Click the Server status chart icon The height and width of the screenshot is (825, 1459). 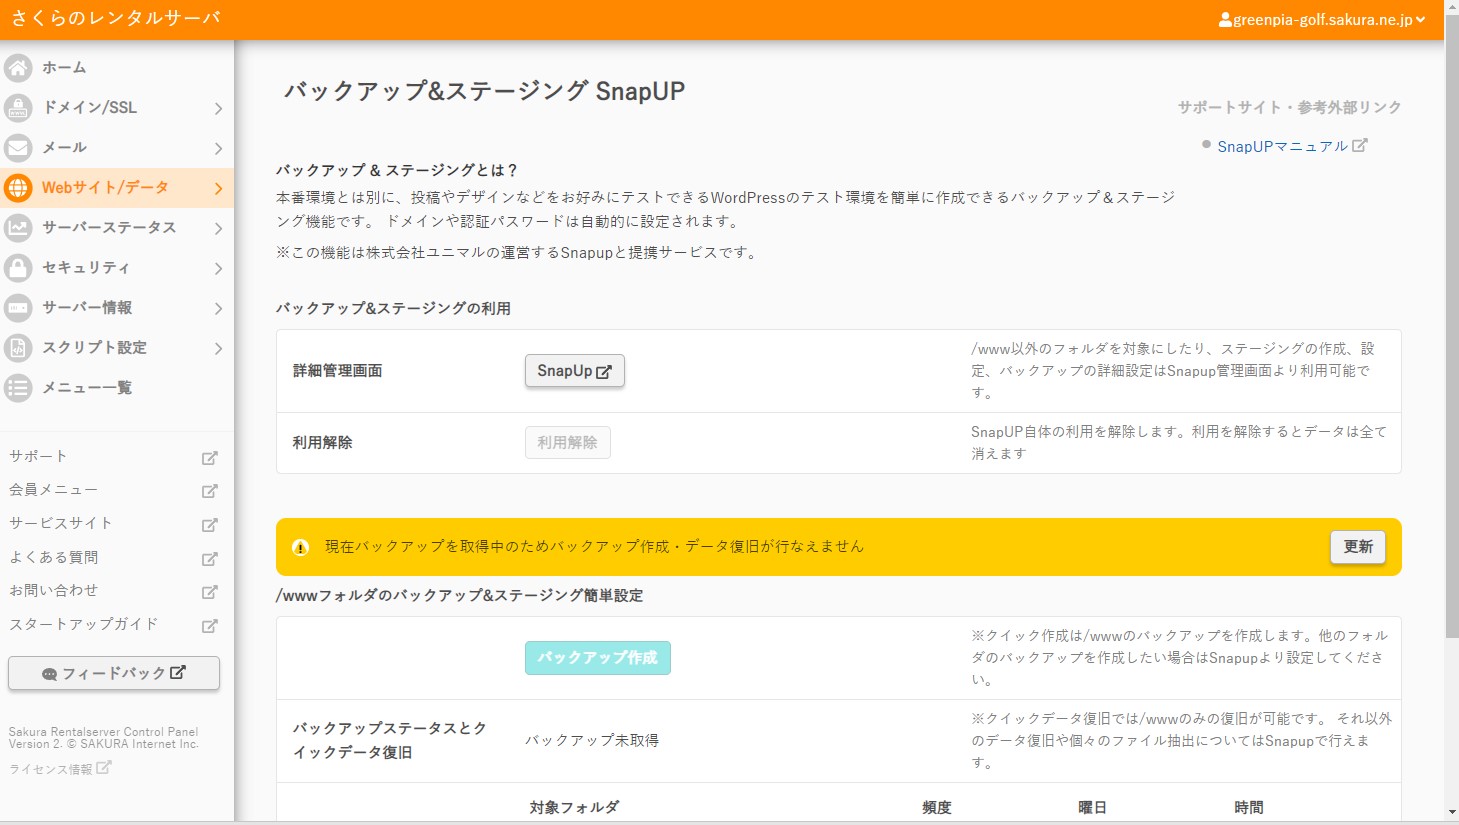point(18,228)
